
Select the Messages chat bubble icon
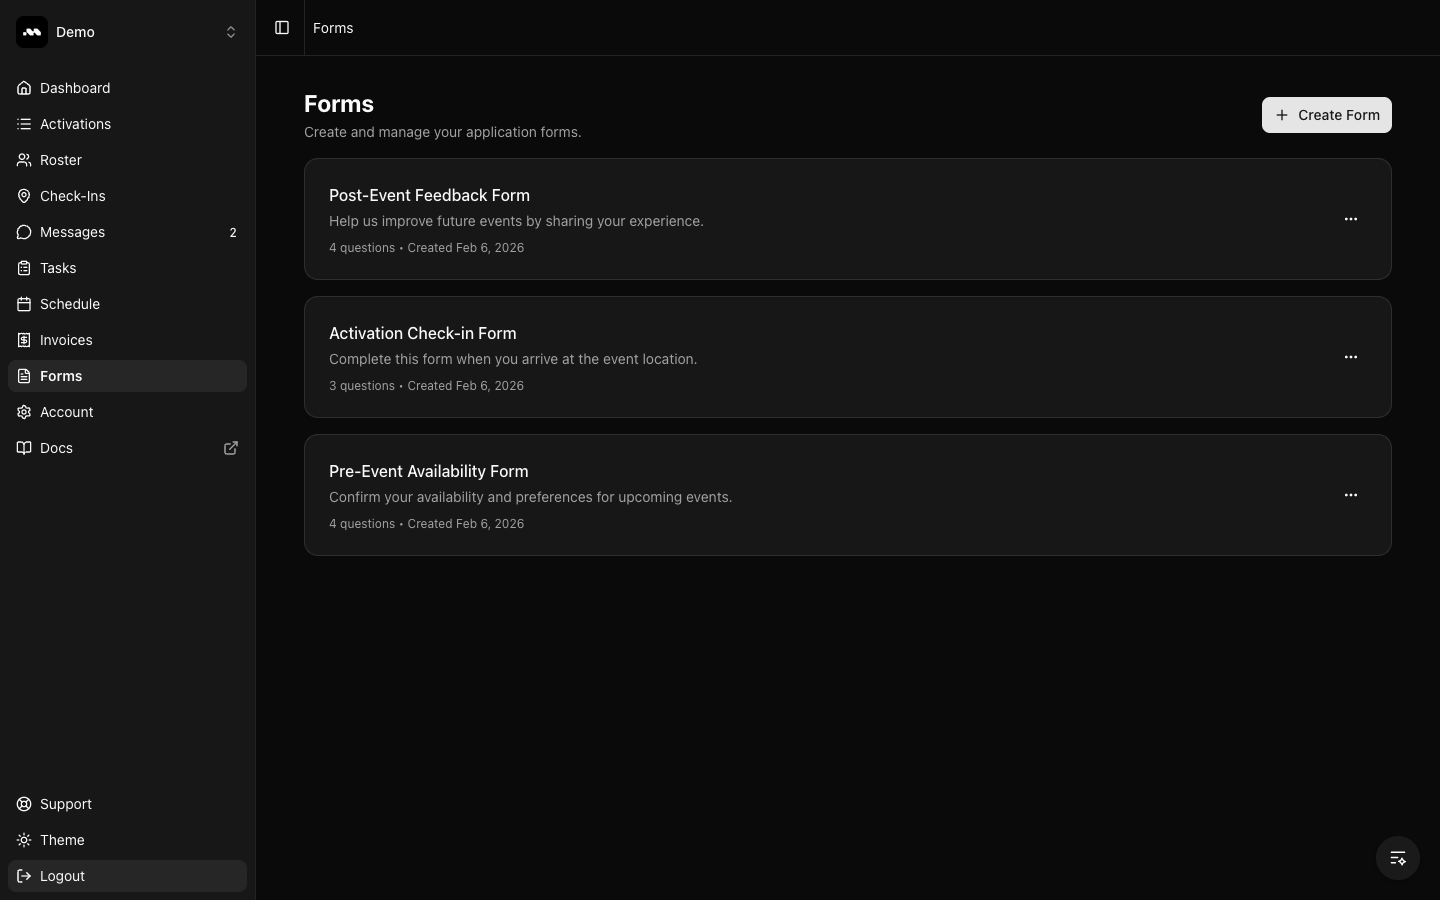pos(24,232)
